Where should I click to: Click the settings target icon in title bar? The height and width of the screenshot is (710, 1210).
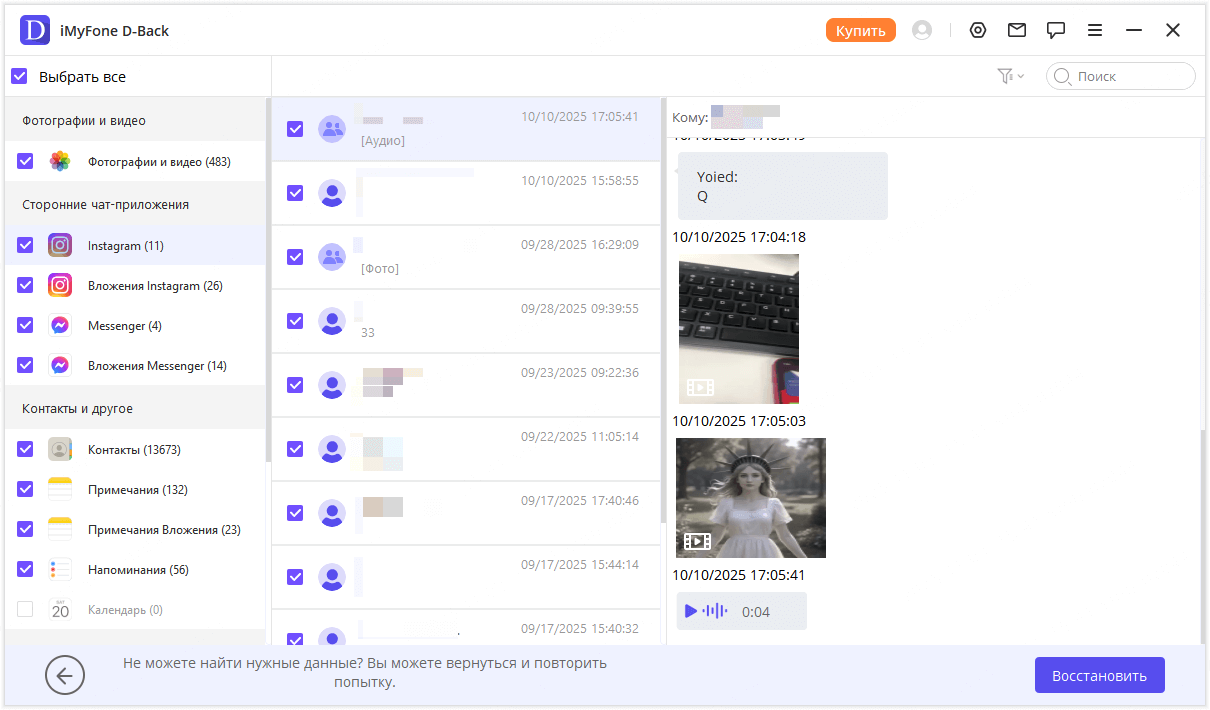[x=978, y=31]
